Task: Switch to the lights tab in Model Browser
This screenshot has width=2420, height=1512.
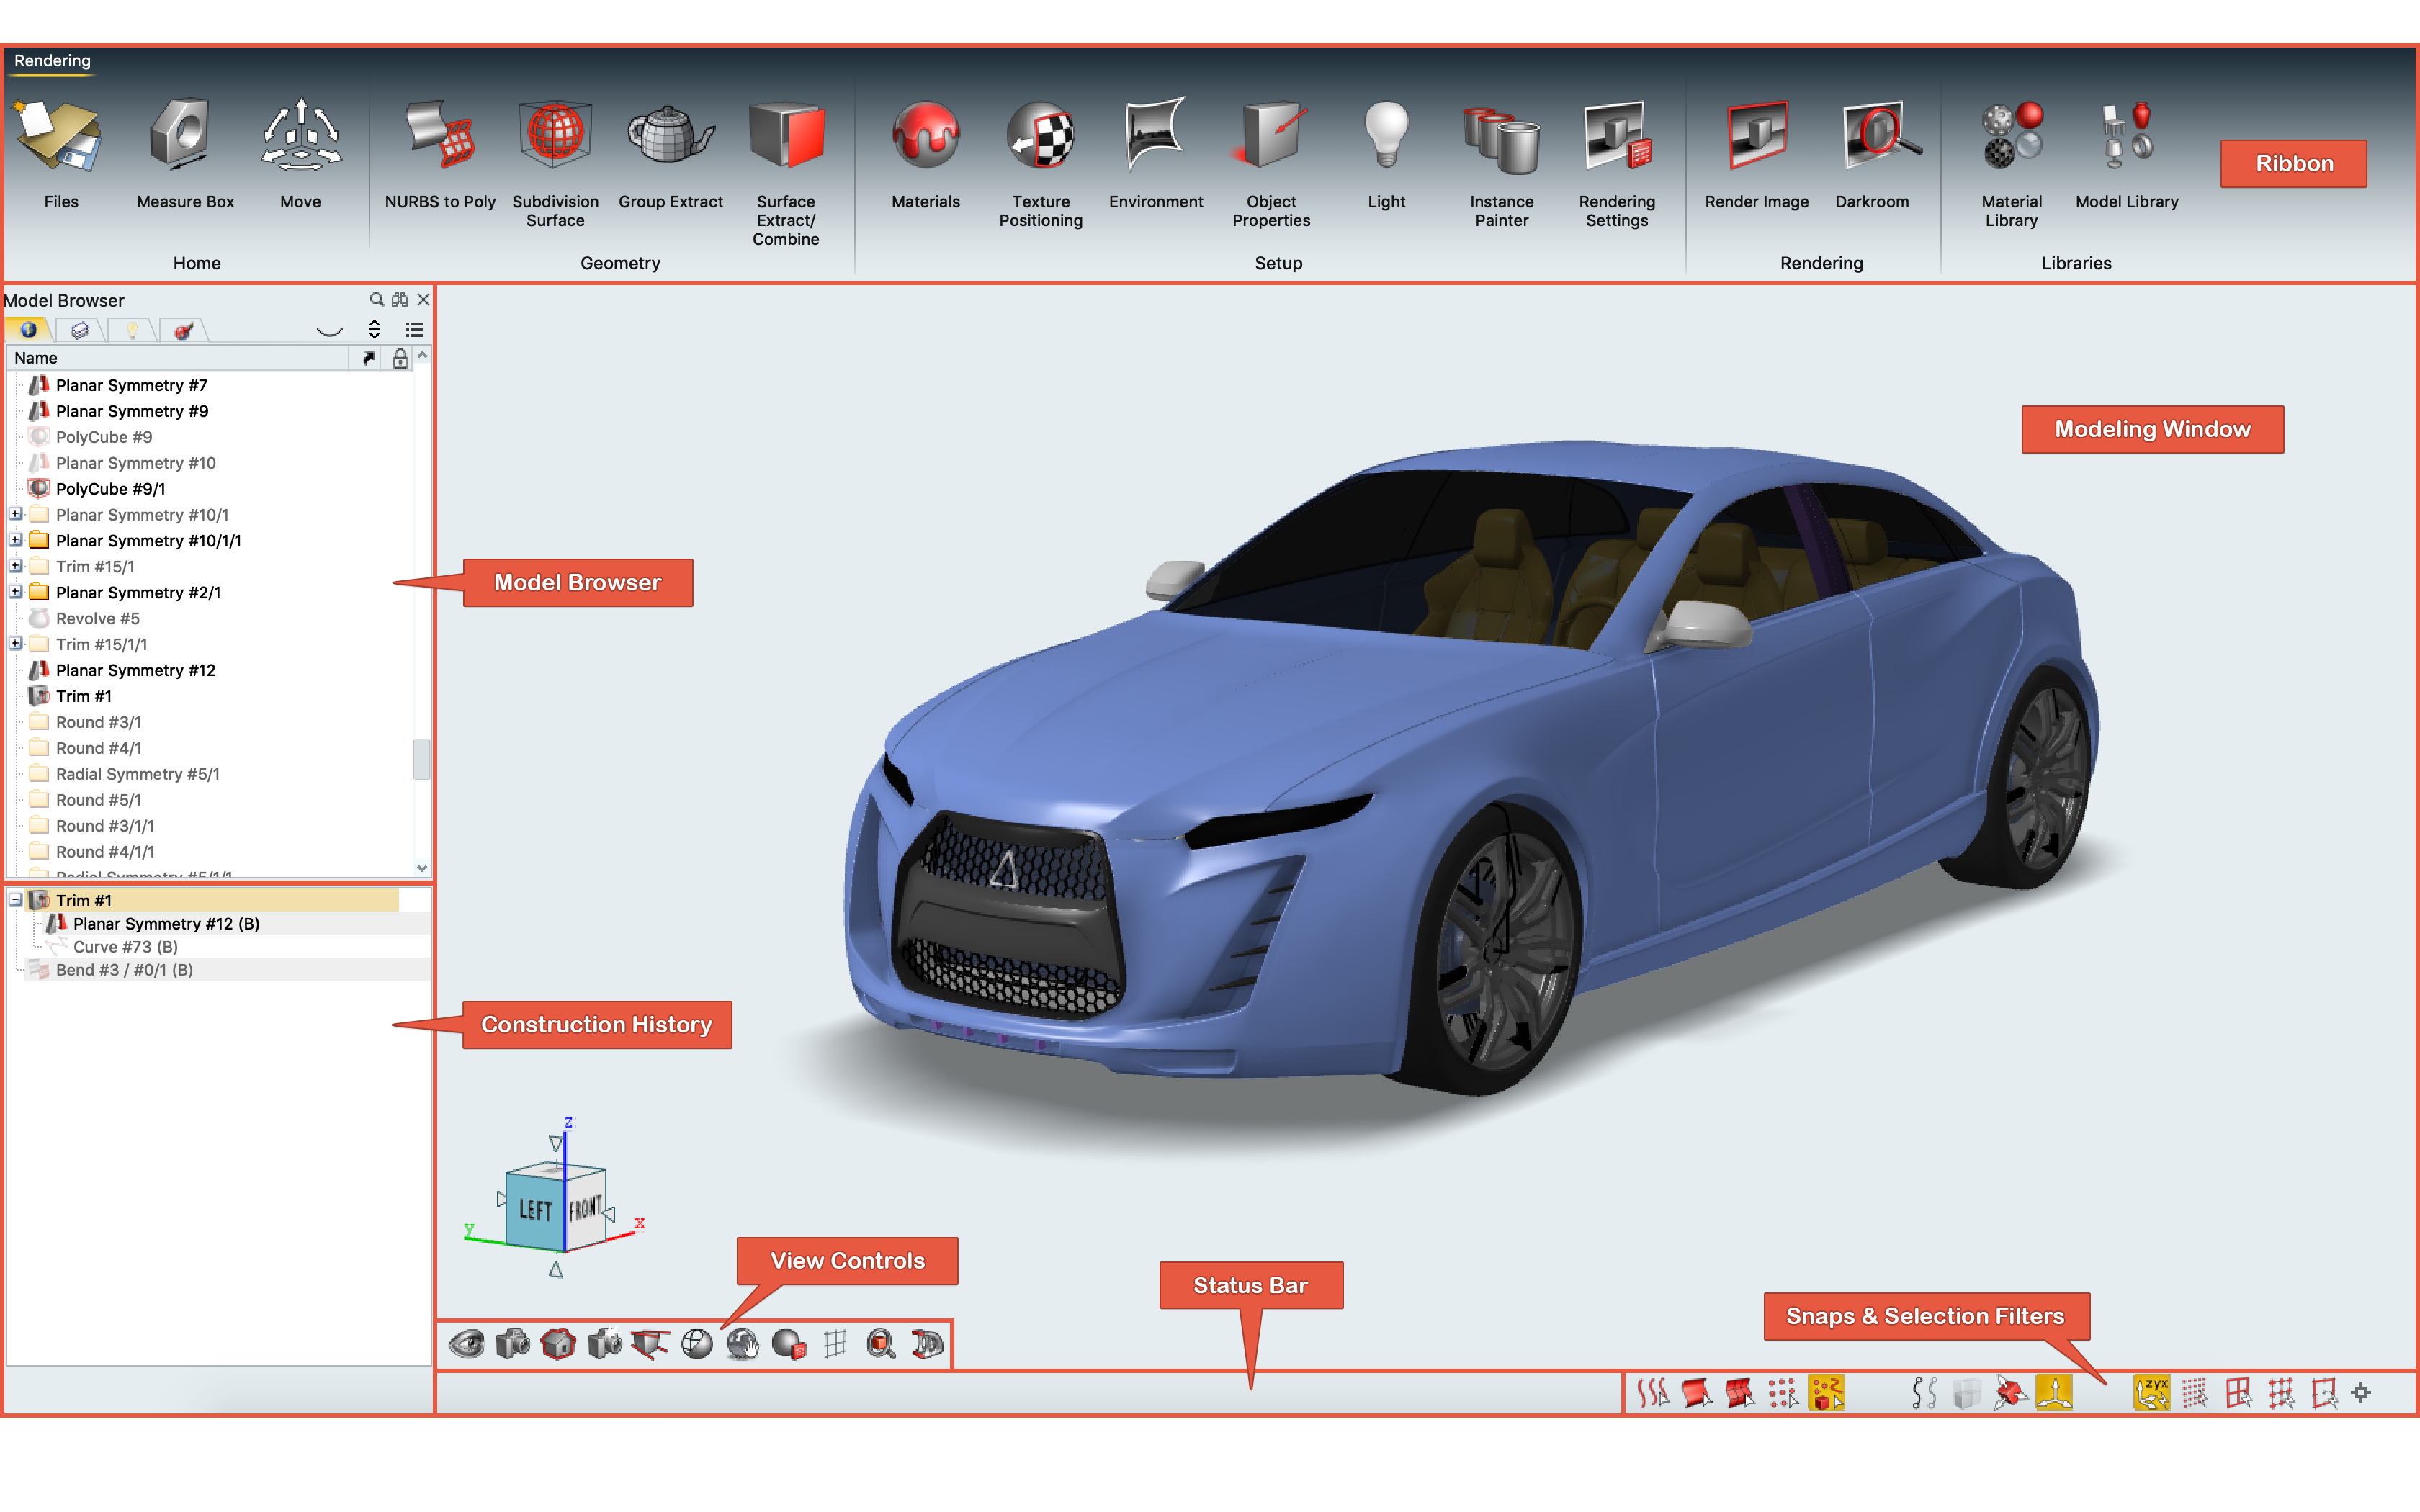Action: point(131,330)
